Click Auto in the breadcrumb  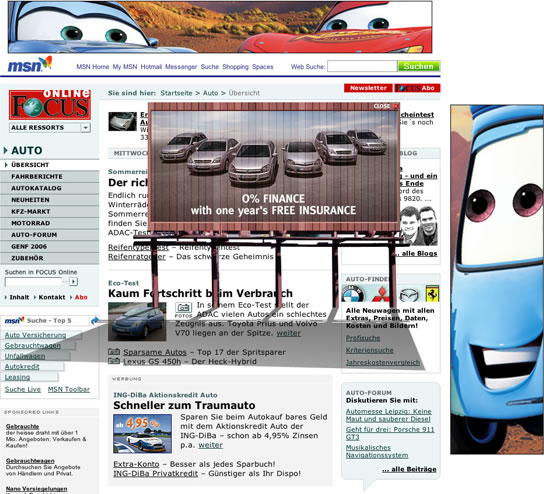[211, 93]
